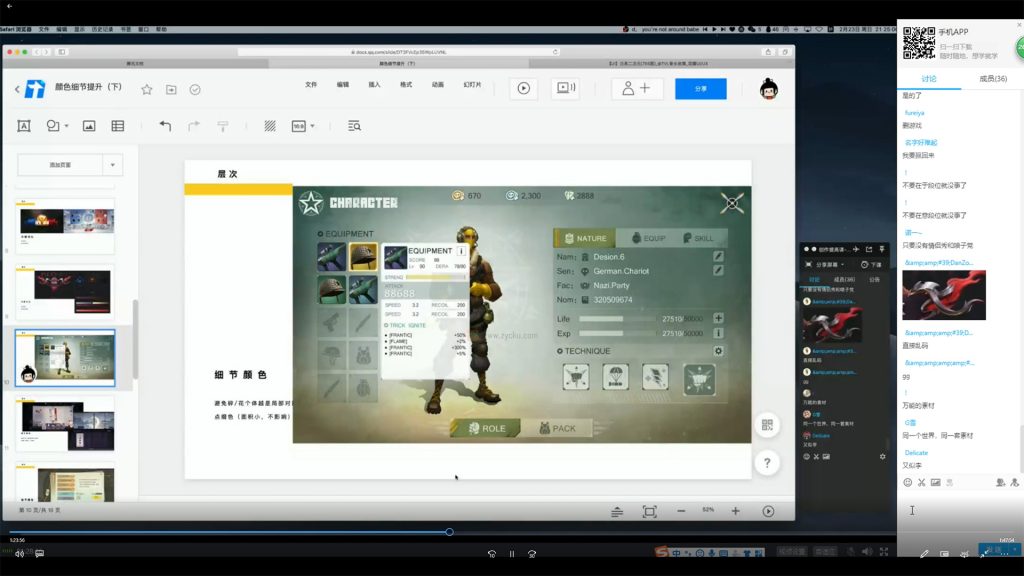Click the undo arrow in toolbar
This screenshot has width=1024, height=576.
(x=165, y=126)
